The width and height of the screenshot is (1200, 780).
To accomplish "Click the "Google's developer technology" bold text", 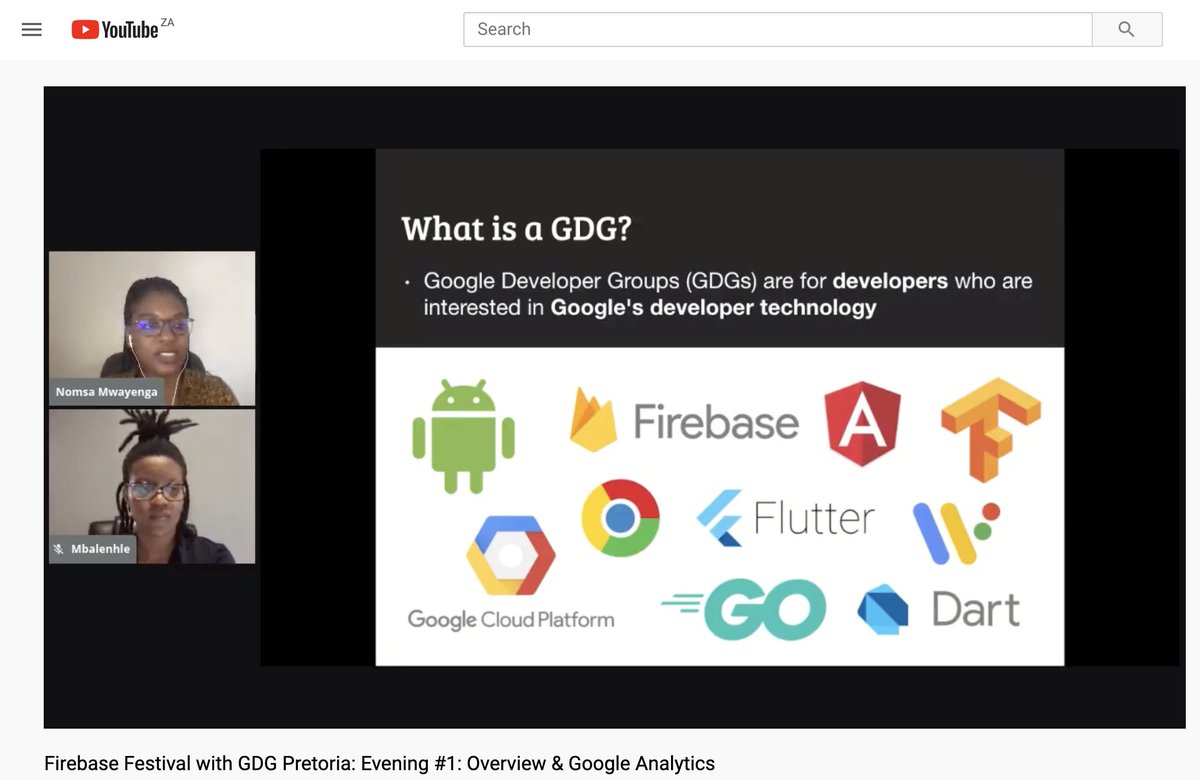I will (x=713, y=308).
